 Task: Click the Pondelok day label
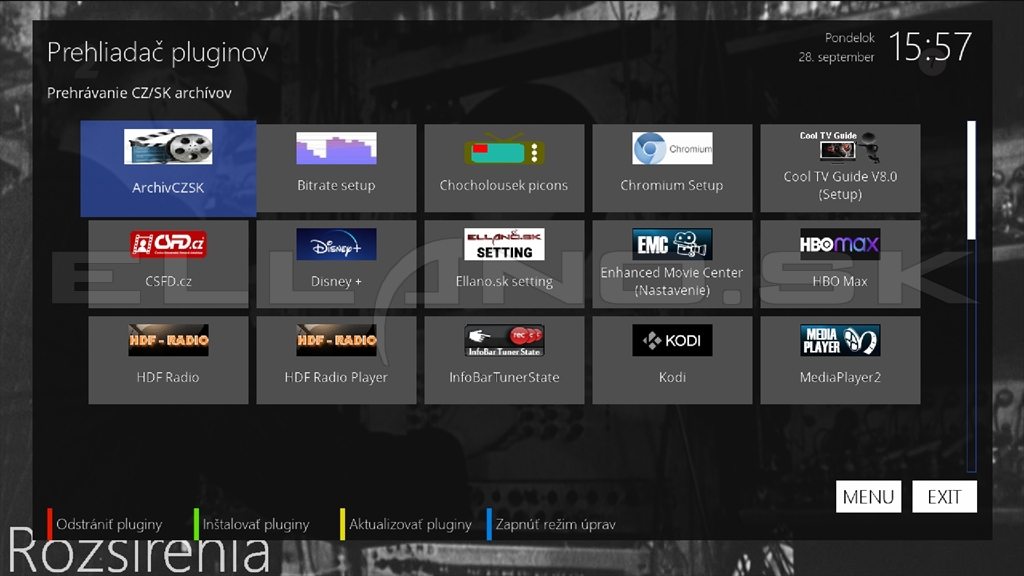tap(850, 38)
